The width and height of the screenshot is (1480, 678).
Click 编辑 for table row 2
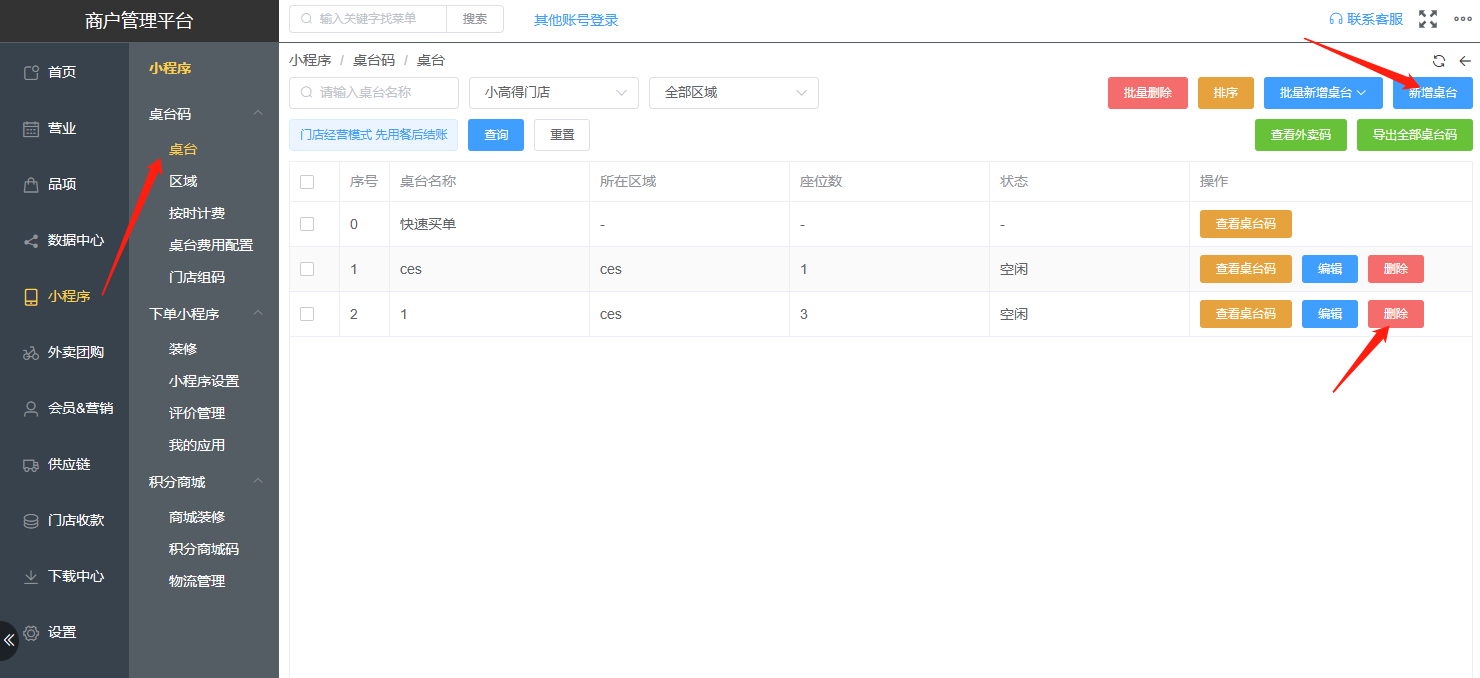[x=1330, y=314]
